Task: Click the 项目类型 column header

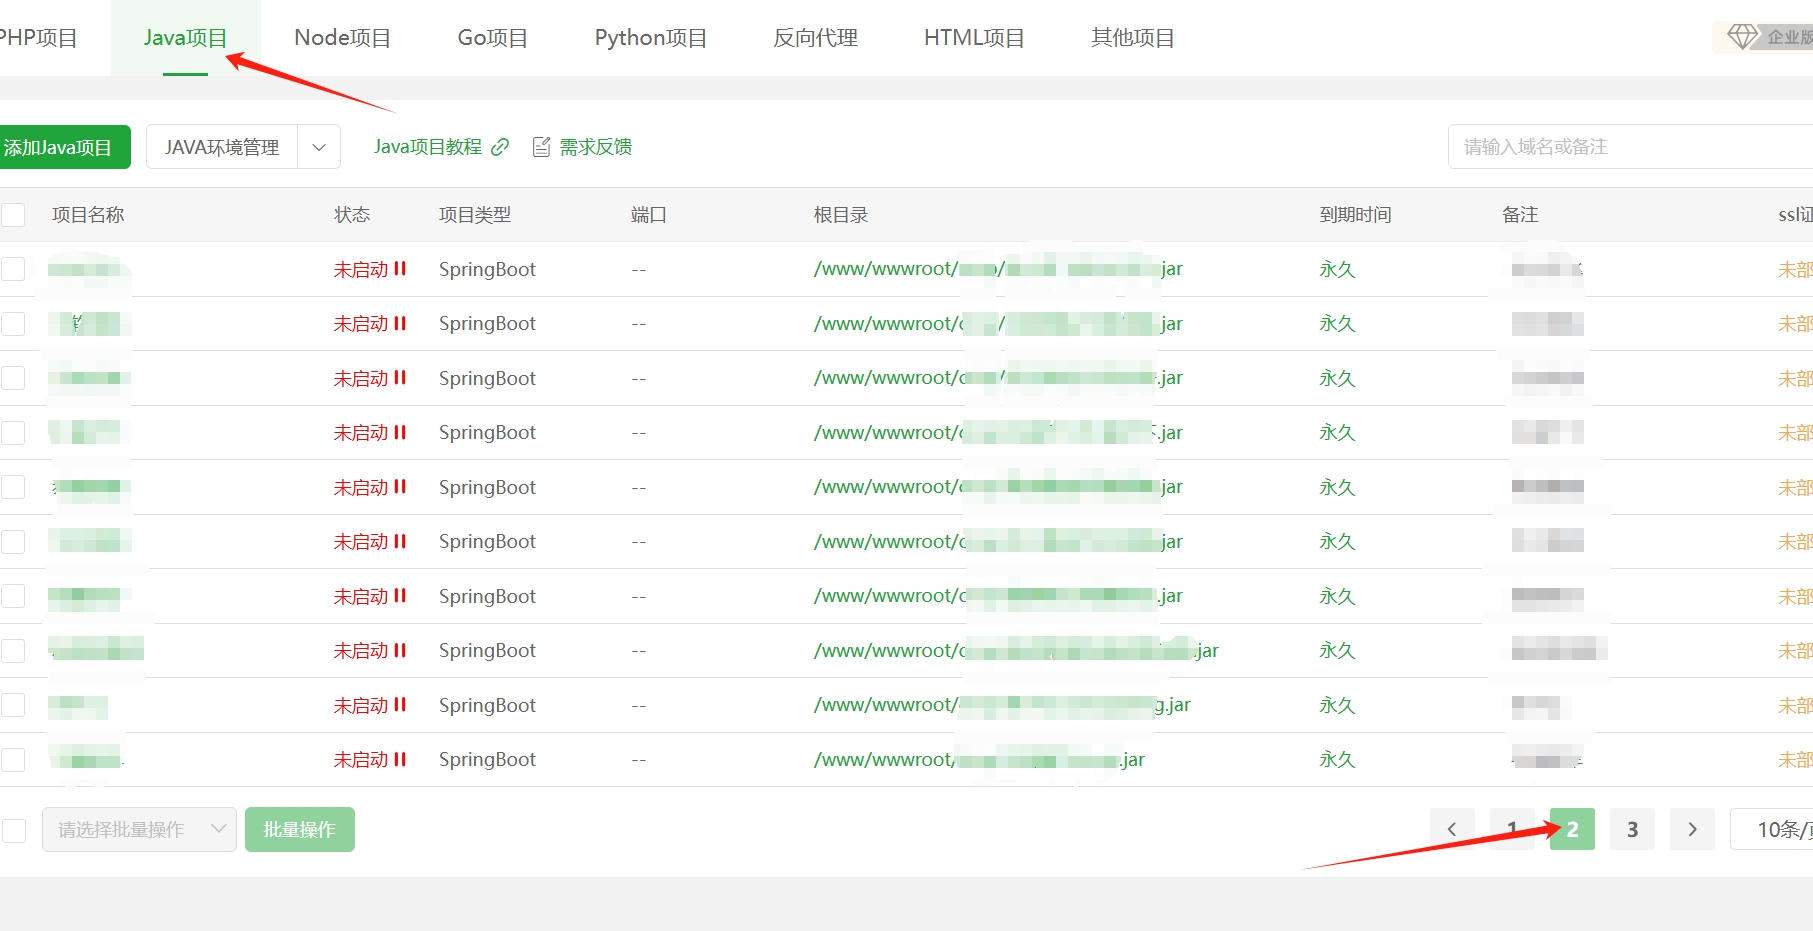Action: point(475,215)
